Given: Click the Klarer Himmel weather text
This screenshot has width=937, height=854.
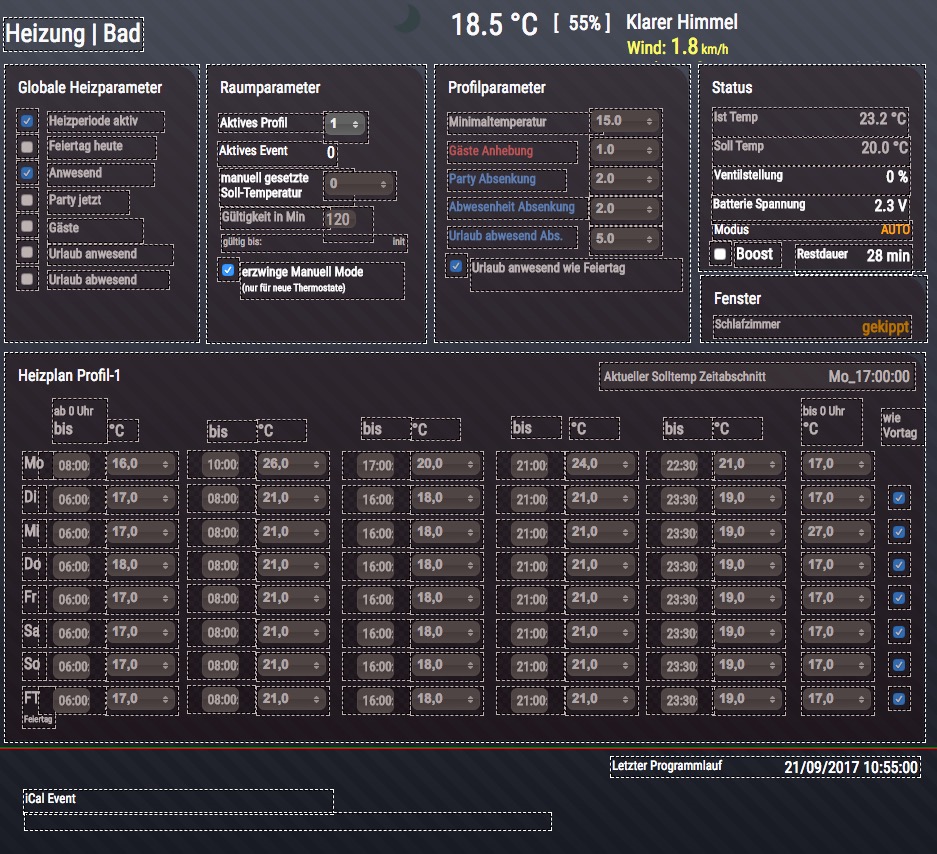Looking at the screenshot, I should pyautogui.click(x=682, y=22).
